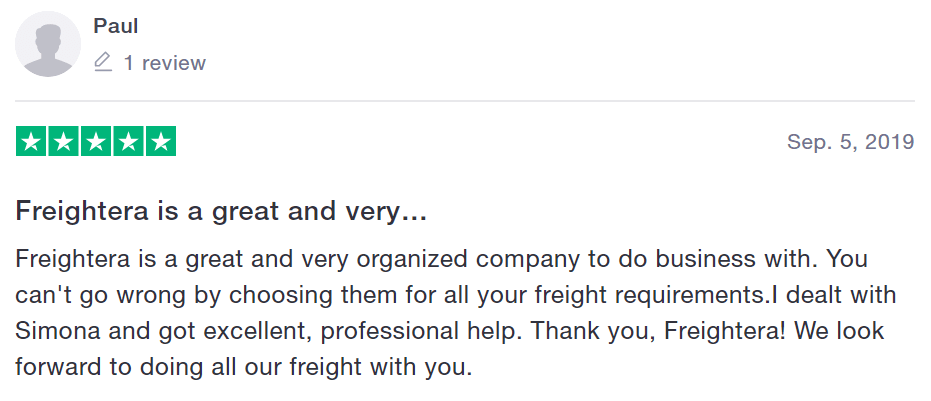Click Paul's grey profile avatar

click(x=48, y=44)
